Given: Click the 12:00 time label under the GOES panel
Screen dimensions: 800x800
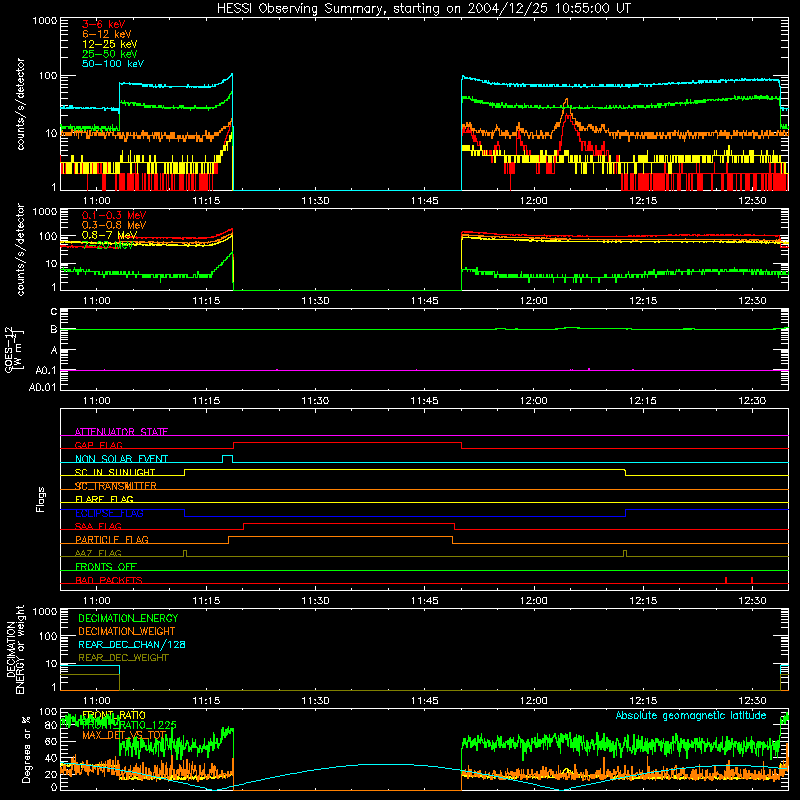Looking at the screenshot, I should point(534,401).
